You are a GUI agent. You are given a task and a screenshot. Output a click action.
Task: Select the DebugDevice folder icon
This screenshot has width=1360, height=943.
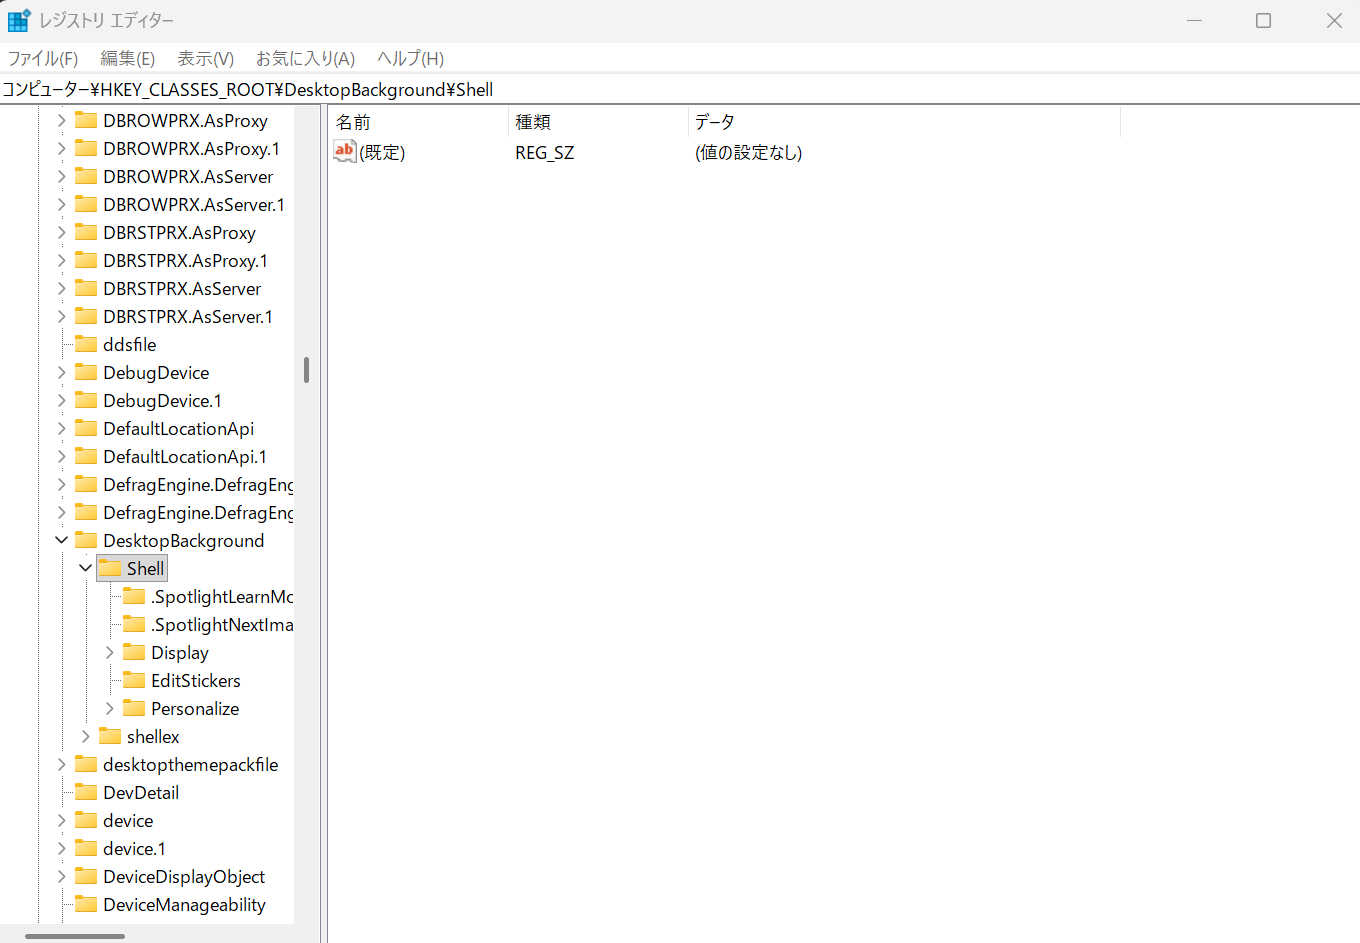click(86, 373)
